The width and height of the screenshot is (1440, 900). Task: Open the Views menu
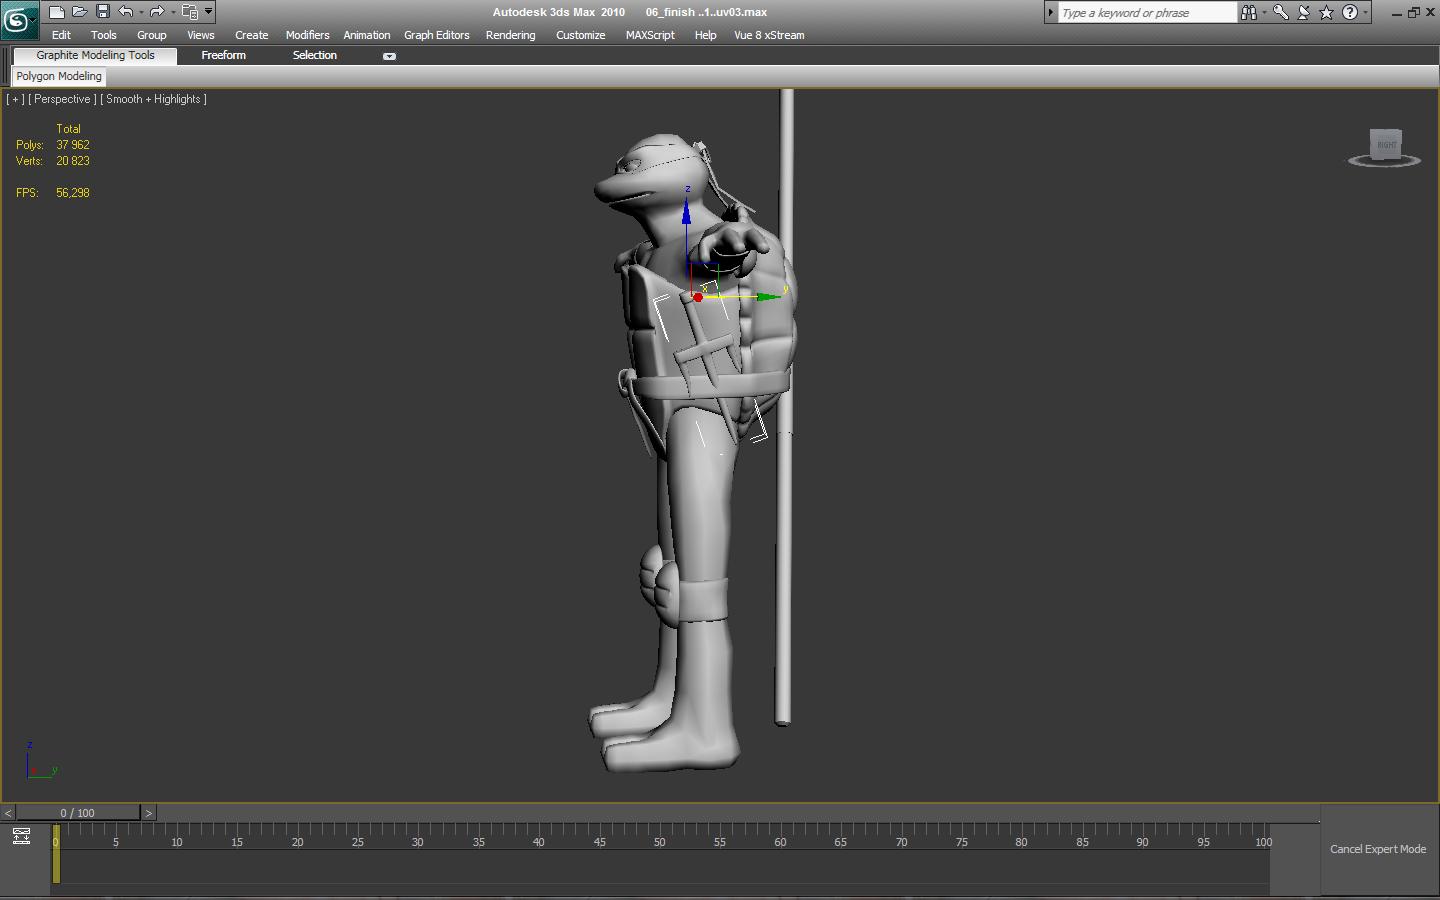(x=200, y=35)
